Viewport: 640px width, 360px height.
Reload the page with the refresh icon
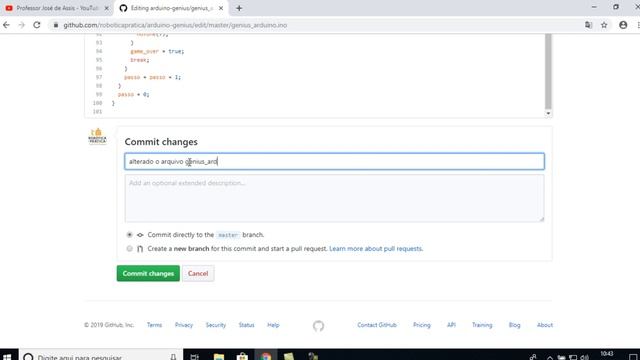pos(37,25)
